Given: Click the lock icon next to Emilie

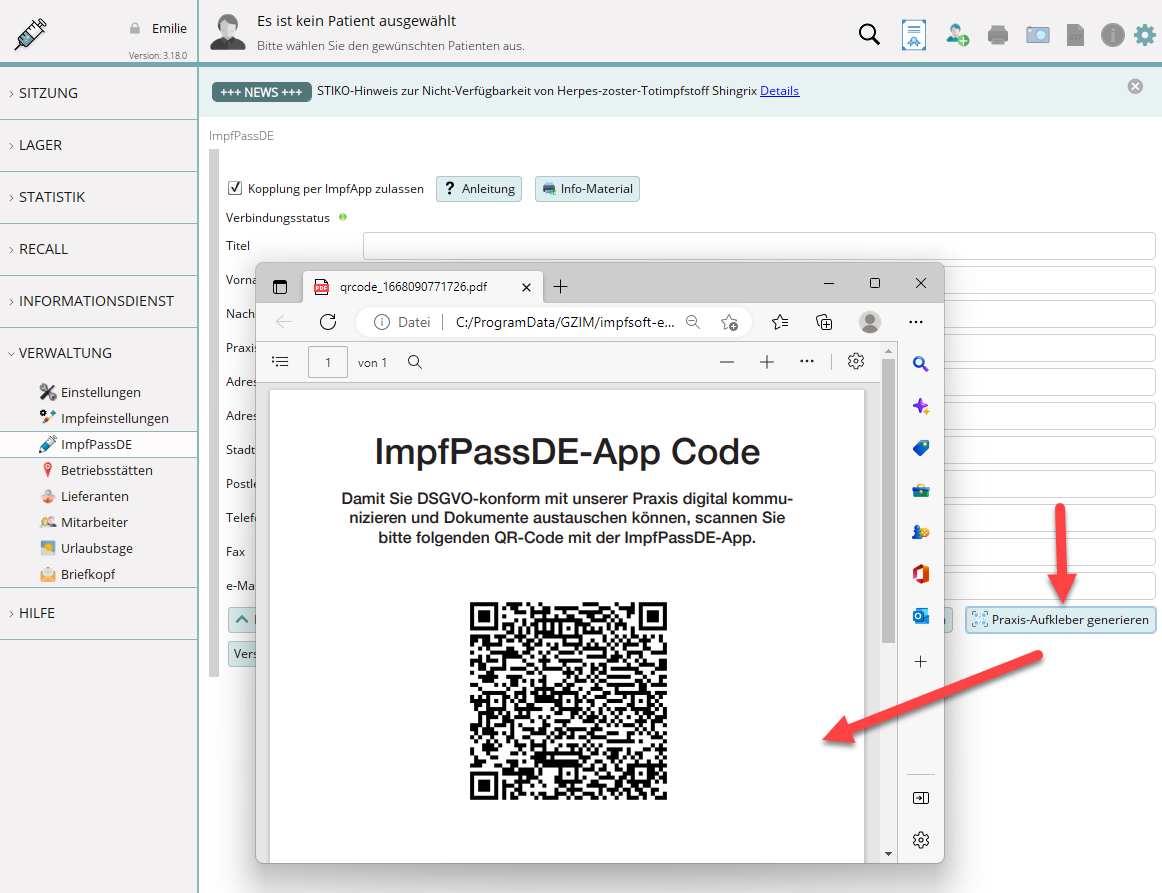Looking at the screenshot, I should click(x=135, y=28).
